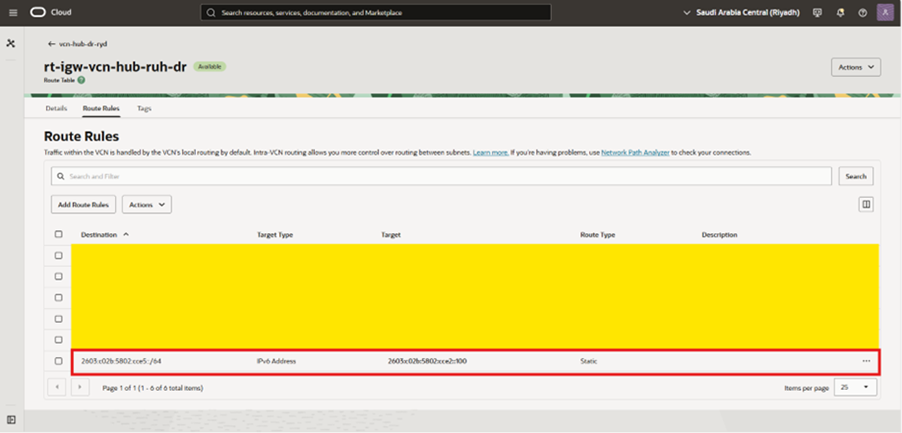Image resolution: width=902 pixels, height=433 pixels.
Task: Open the help question mark menu
Action: point(862,13)
